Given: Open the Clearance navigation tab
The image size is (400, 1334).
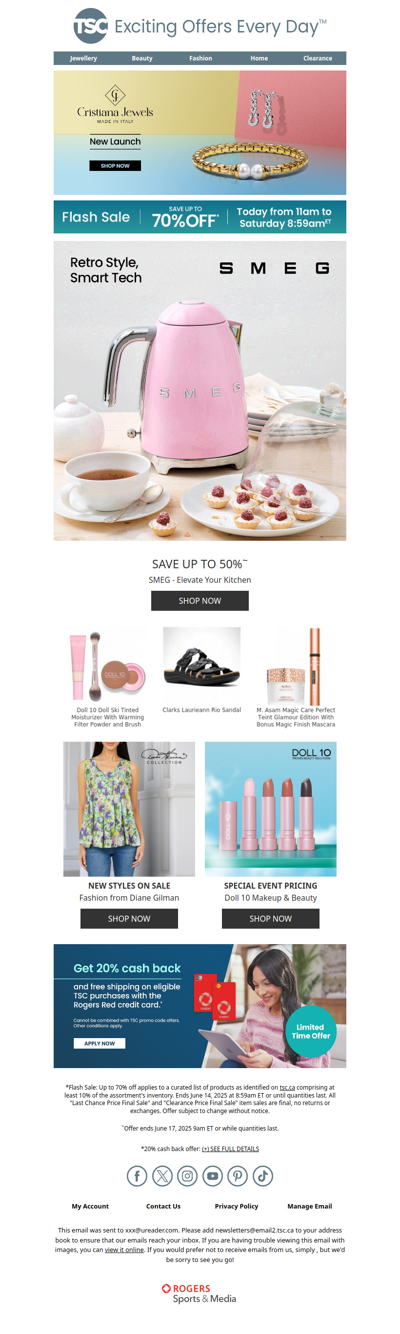Looking at the screenshot, I should (318, 58).
